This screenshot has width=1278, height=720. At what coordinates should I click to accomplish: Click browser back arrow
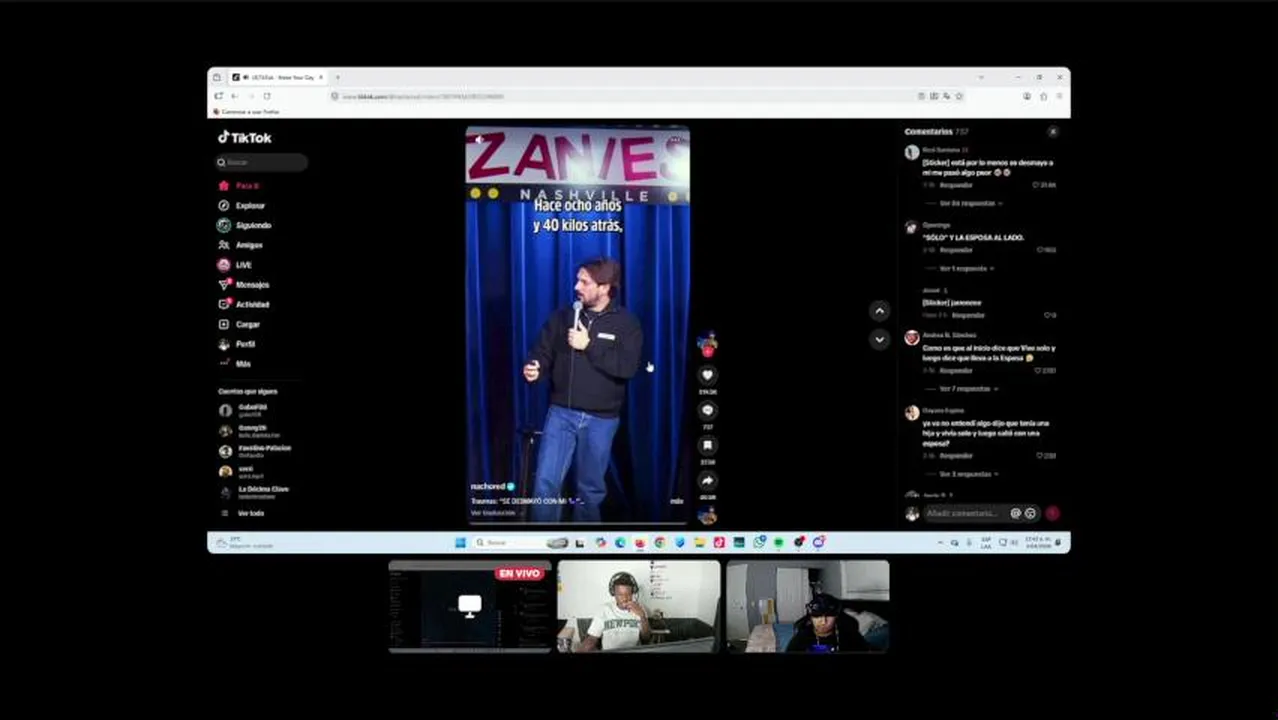[x=234, y=96]
